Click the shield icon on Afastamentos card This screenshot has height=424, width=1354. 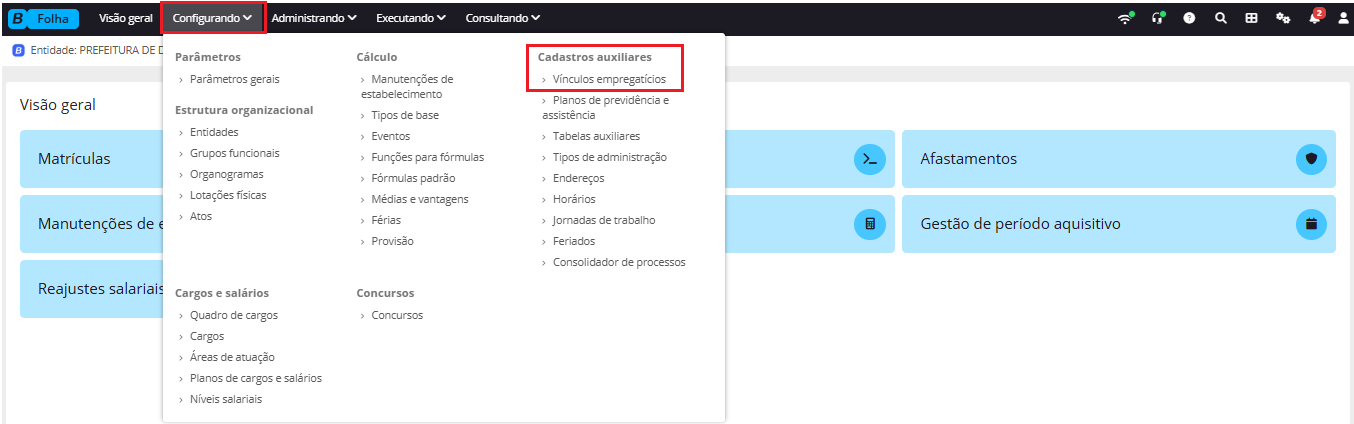click(1311, 159)
